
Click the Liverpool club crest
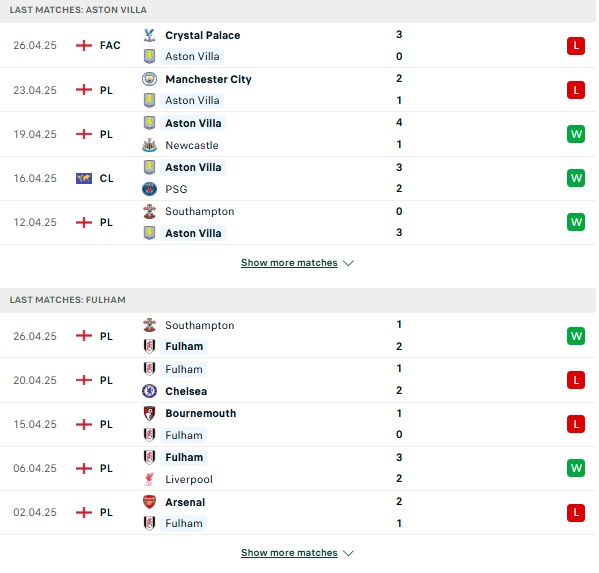click(149, 479)
